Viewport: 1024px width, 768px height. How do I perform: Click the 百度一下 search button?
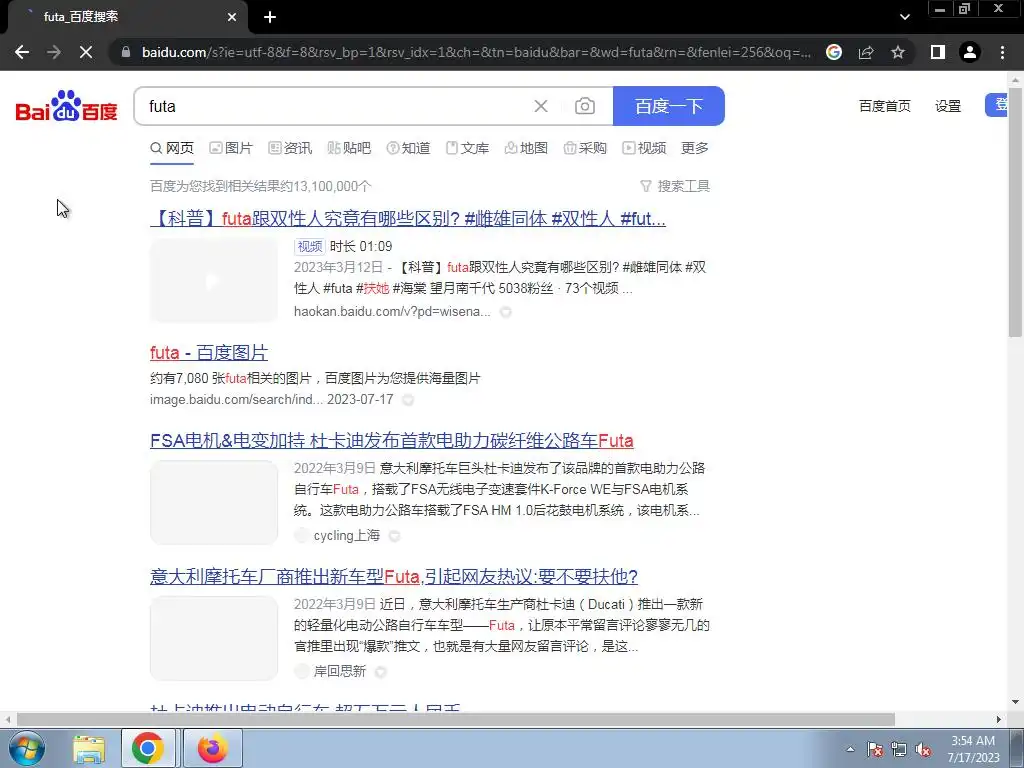(669, 106)
